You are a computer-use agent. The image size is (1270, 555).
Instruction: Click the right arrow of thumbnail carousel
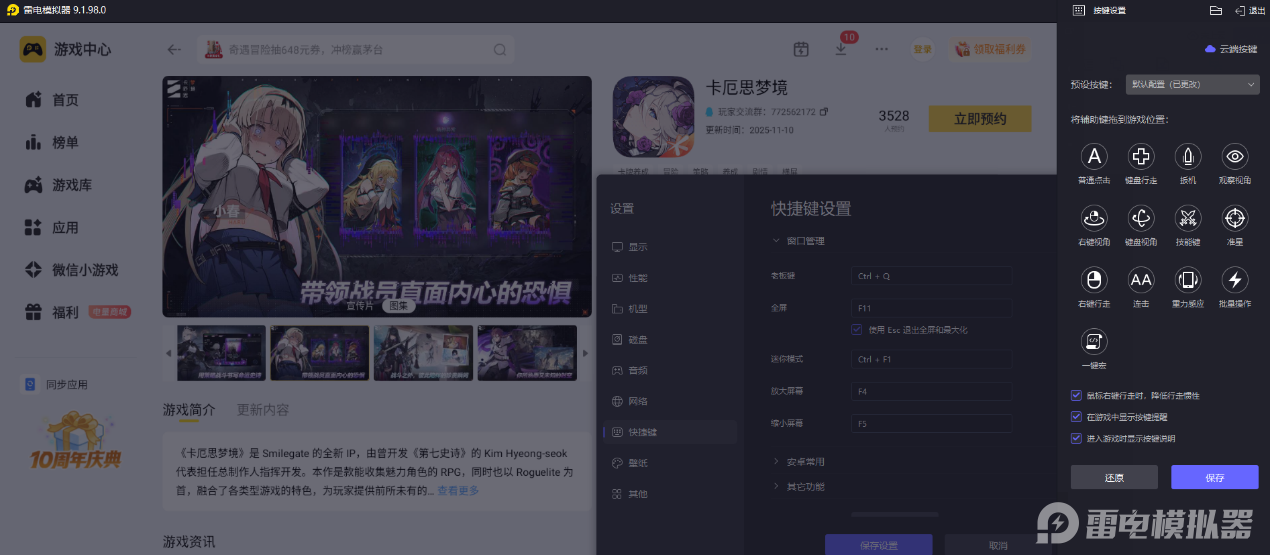click(x=585, y=353)
